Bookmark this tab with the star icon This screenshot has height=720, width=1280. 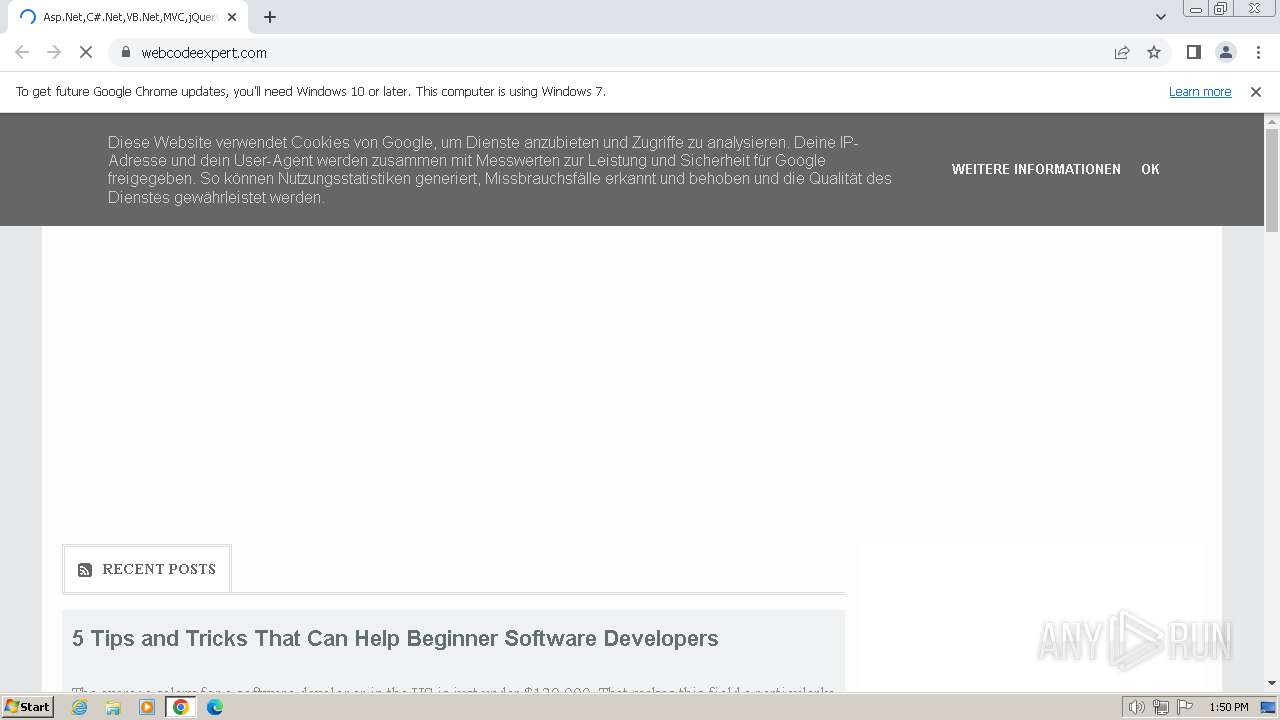click(x=1154, y=52)
